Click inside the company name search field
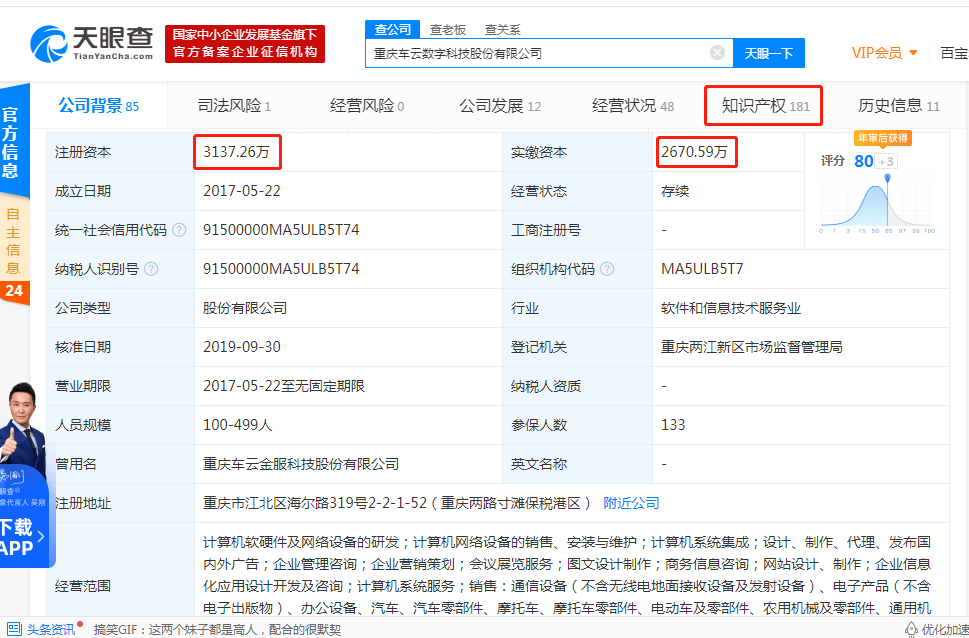969x638 pixels. click(540, 52)
